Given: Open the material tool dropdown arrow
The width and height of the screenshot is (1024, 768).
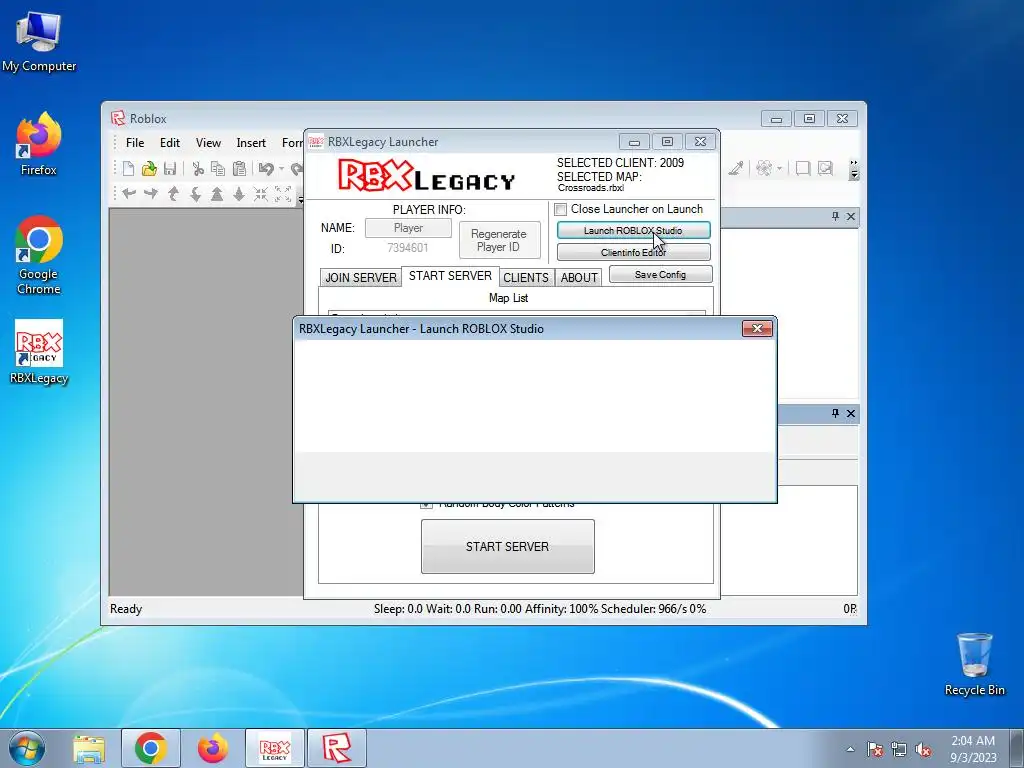Looking at the screenshot, I should coord(780,168).
